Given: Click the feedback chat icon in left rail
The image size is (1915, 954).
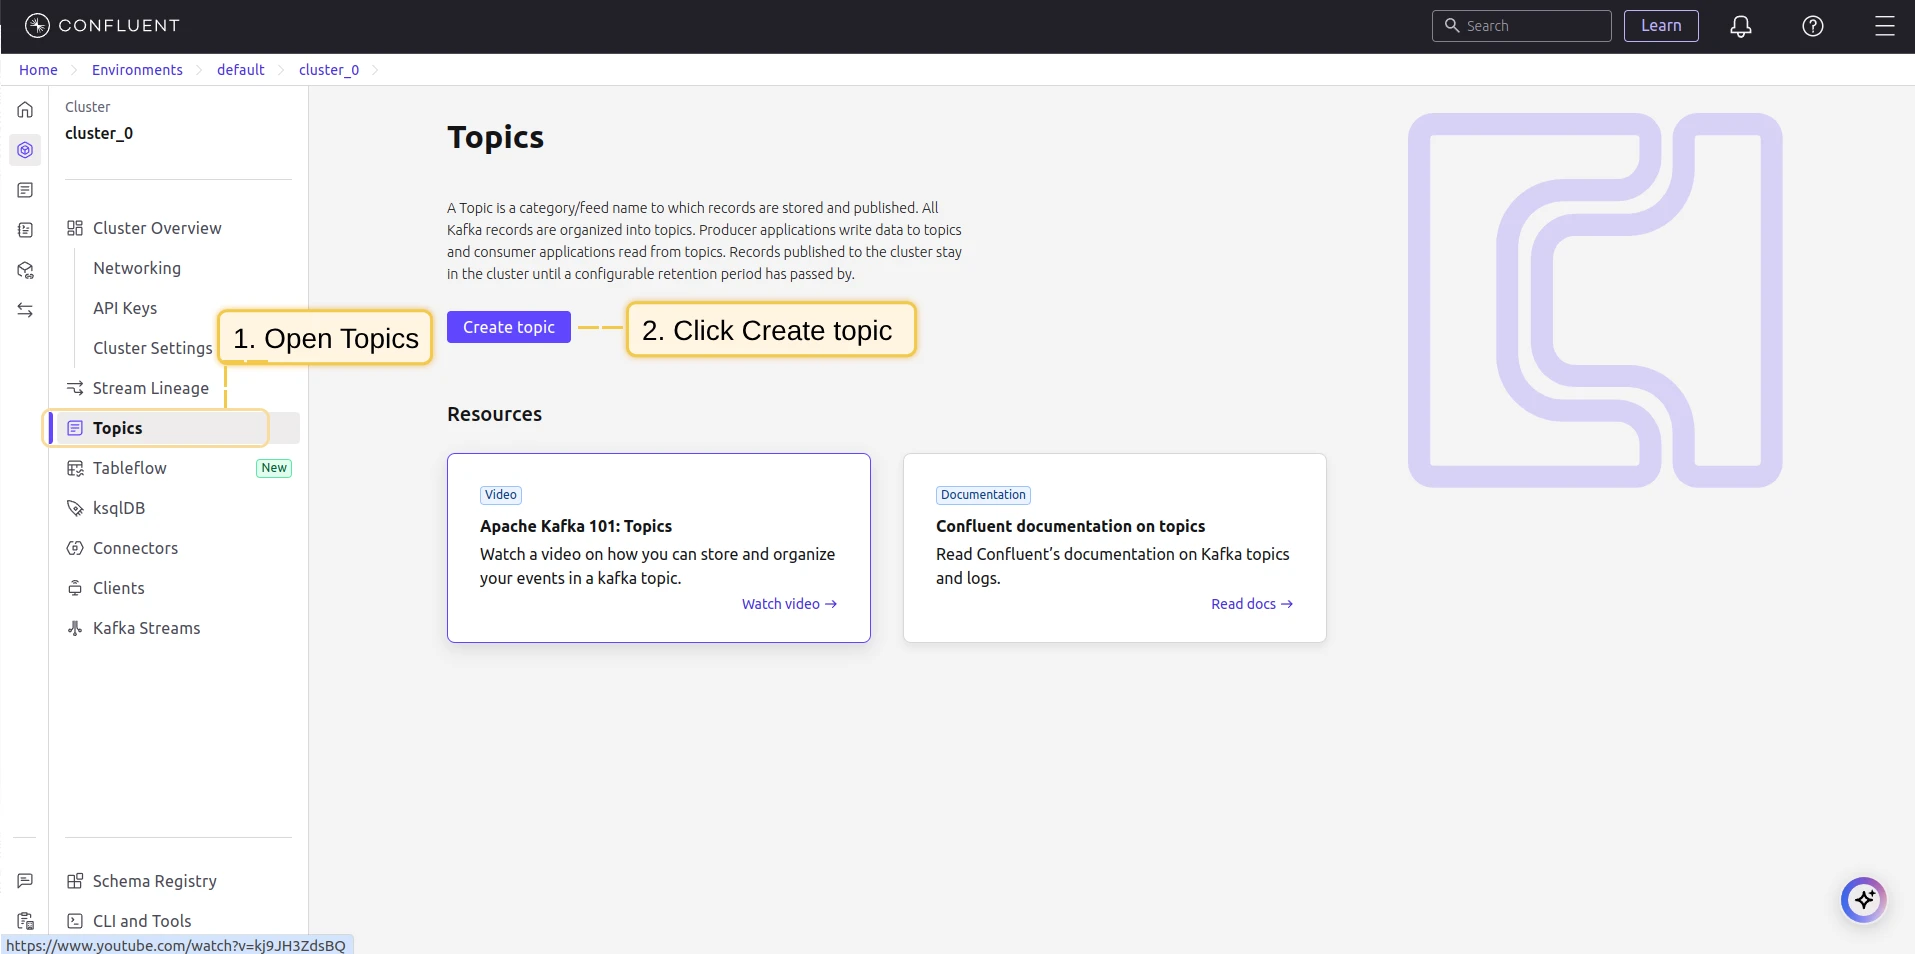Looking at the screenshot, I should [x=25, y=881].
